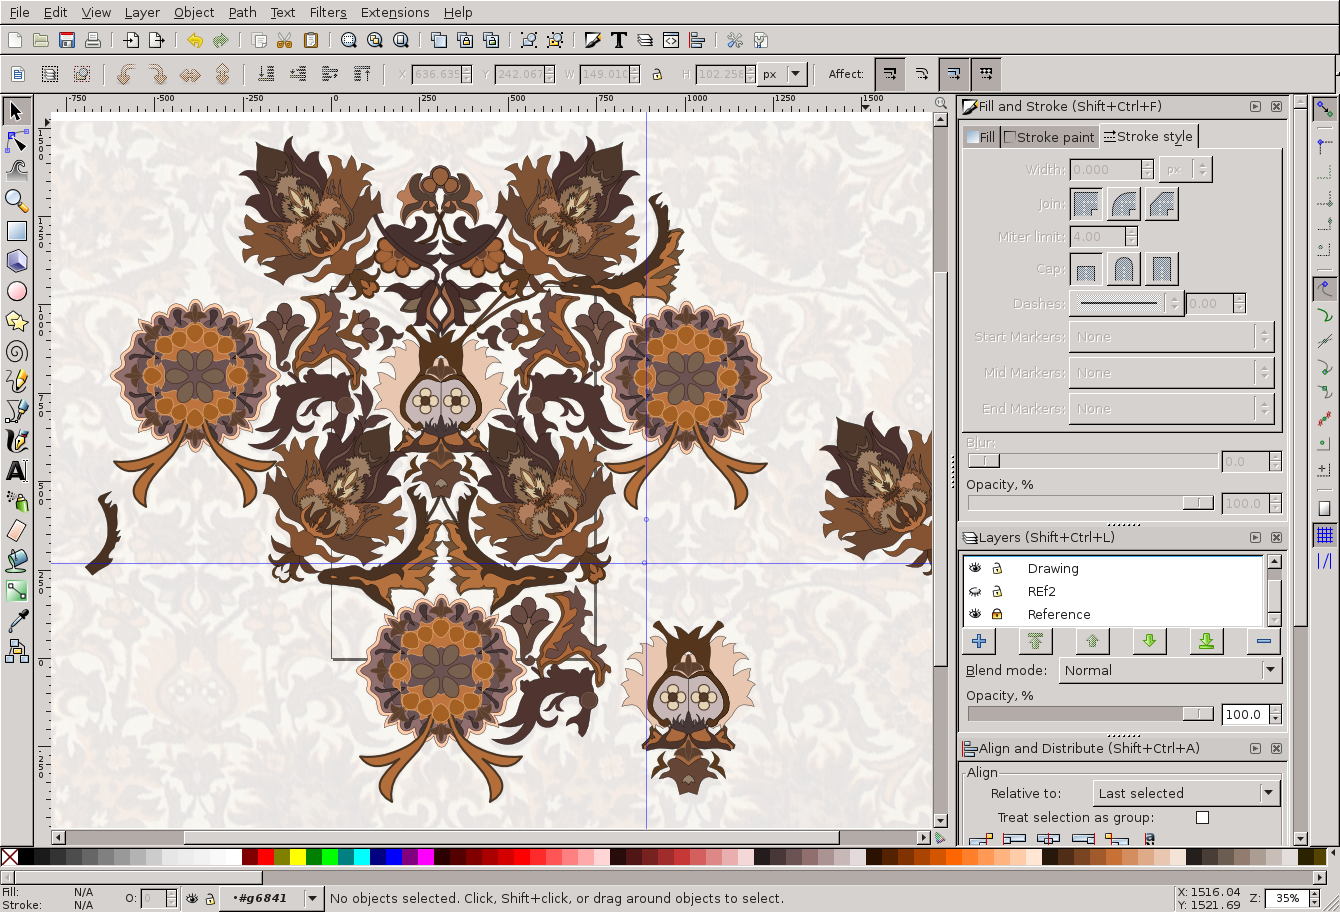Select the Star polygon tool

pyautogui.click(x=16, y=321)
